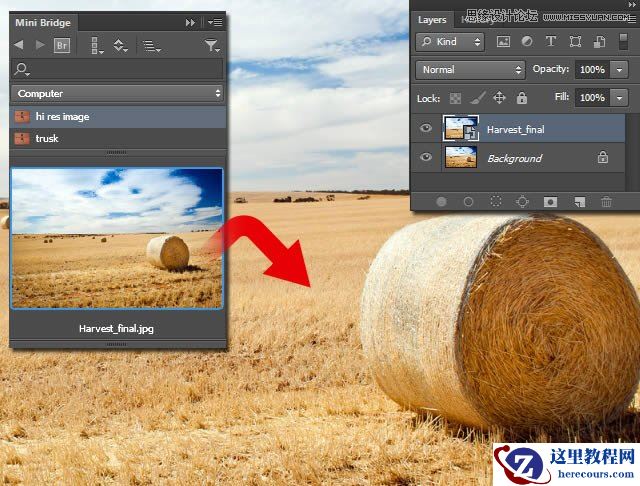Delete the selected layer with trash icon
640x486 pixels.
[606, 202]
